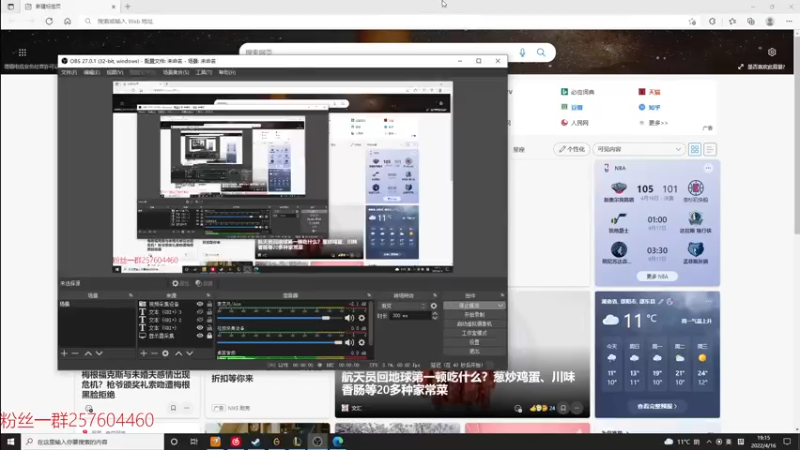Adjust the transition duration stepper arrows
This screenshot has width=800, height=450.
pos(435,316)
